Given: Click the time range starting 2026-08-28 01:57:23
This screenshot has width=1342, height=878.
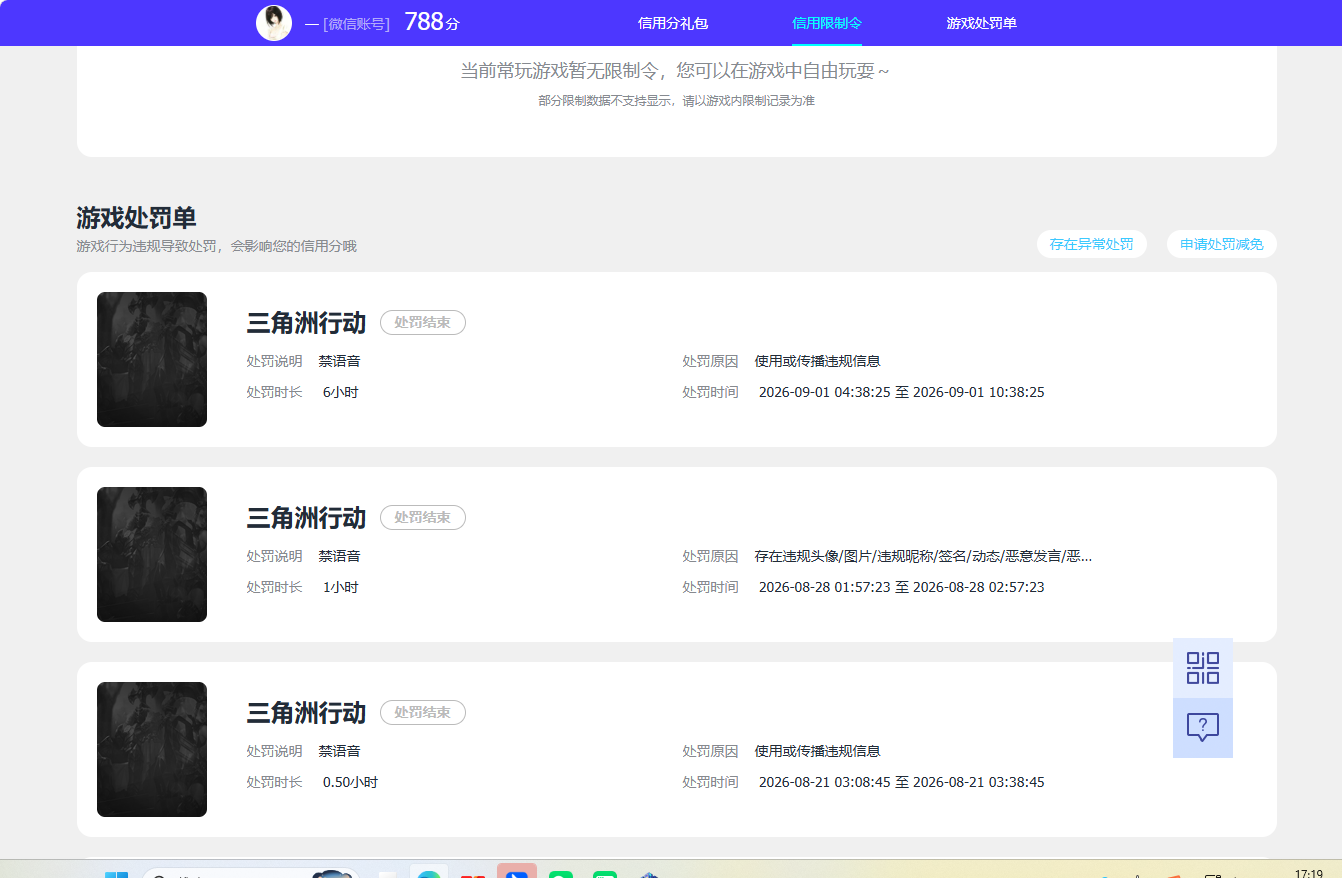Looking at the screenshot, I should pos(901,588).
